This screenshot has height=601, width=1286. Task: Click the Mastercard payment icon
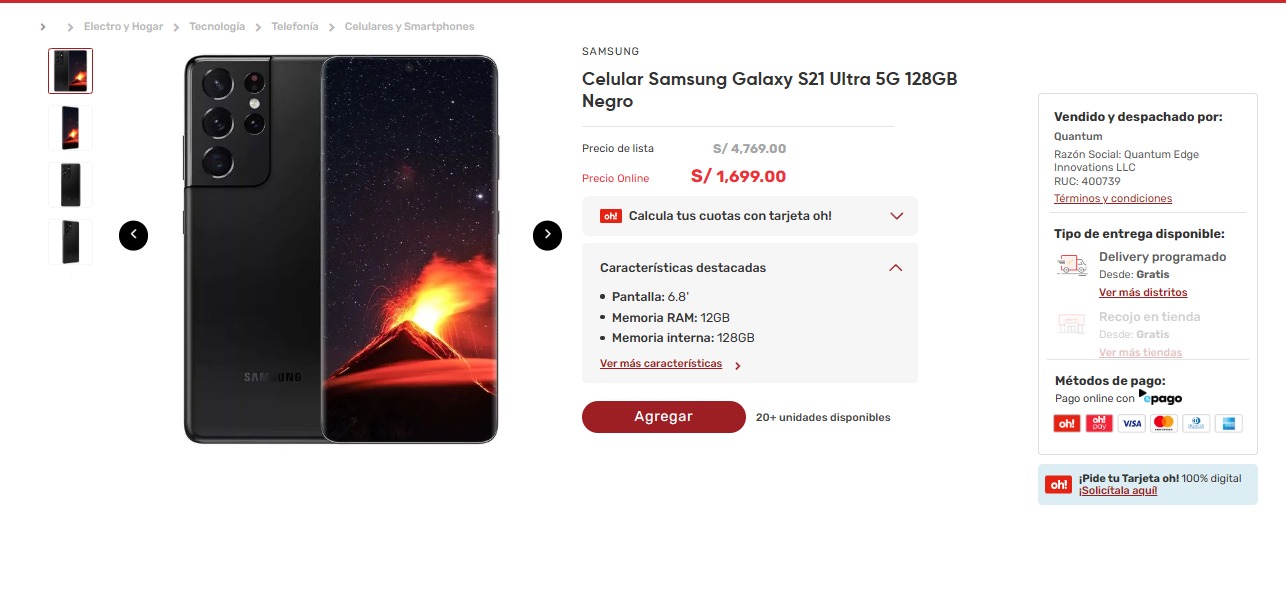click(x=1163, y=423)
